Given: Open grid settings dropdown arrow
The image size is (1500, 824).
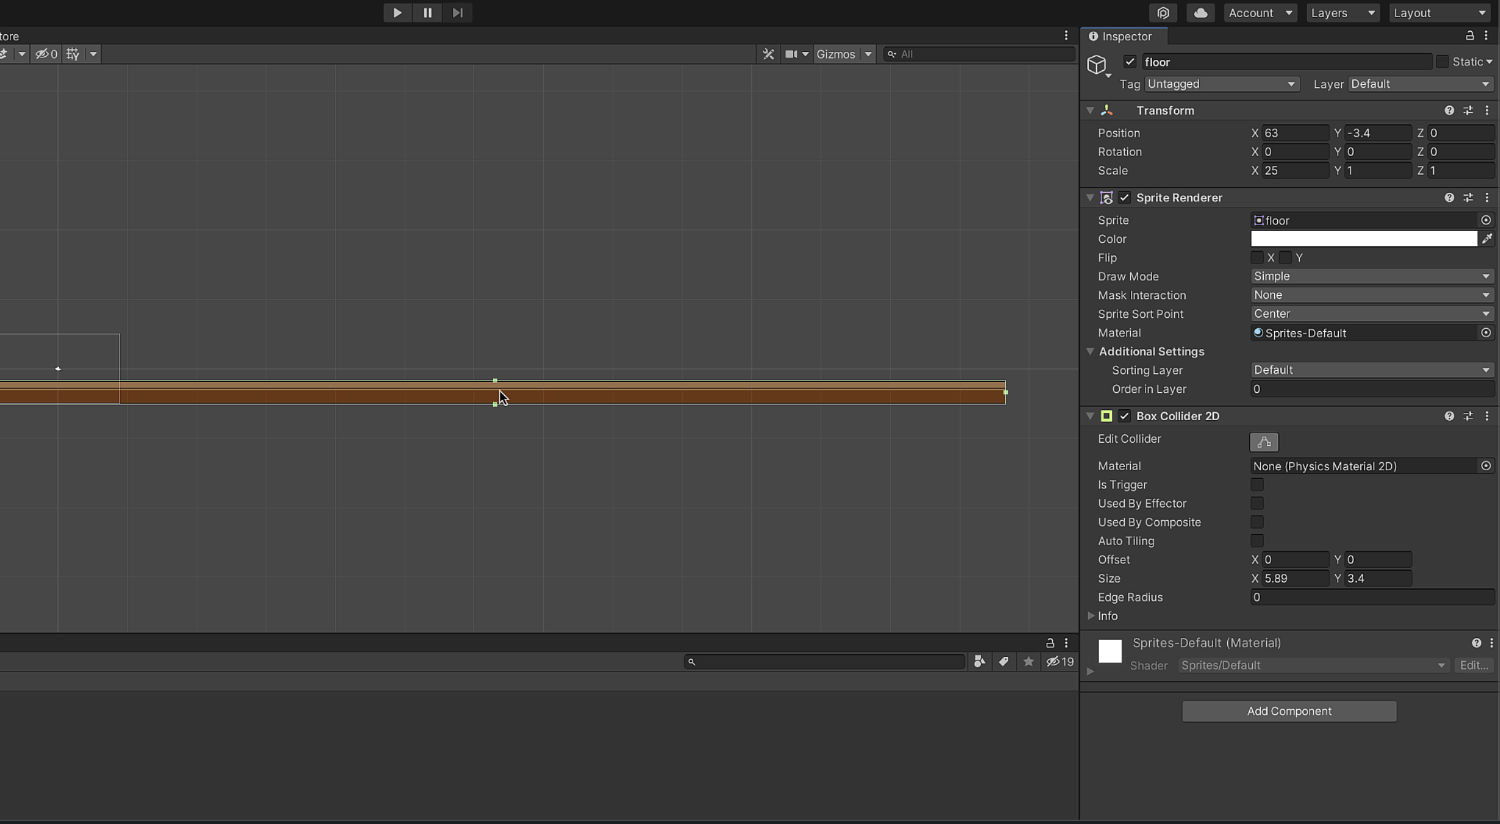Looking at the screenshot, I should (93, 54).
